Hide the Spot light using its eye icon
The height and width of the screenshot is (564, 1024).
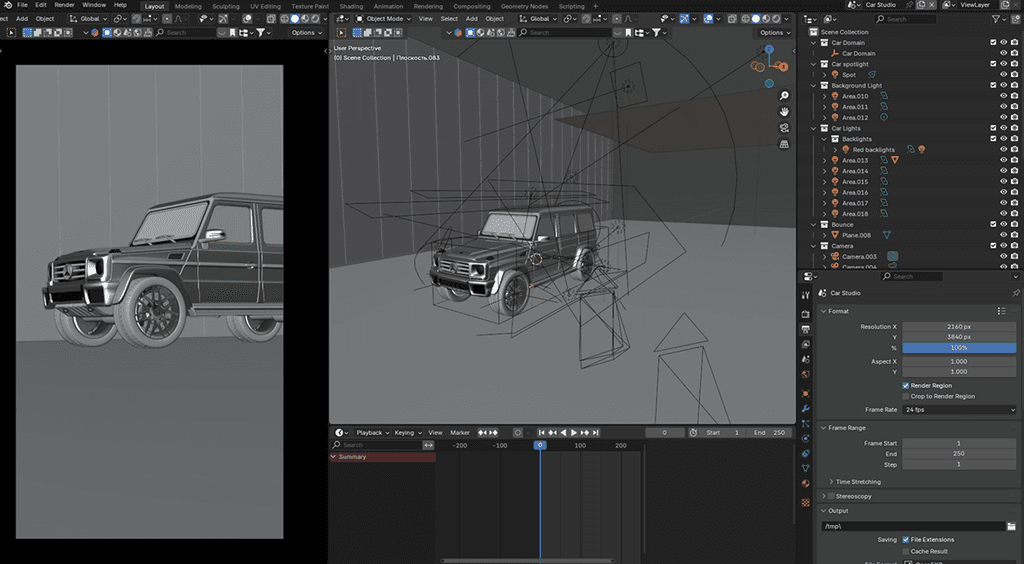tap(1003, 75)
